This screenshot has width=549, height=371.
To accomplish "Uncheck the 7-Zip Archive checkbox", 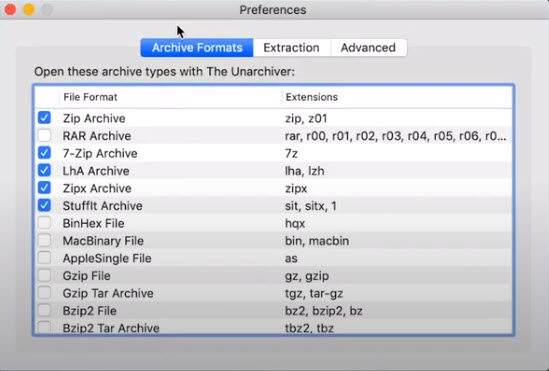I will click(x=44, y=153).
